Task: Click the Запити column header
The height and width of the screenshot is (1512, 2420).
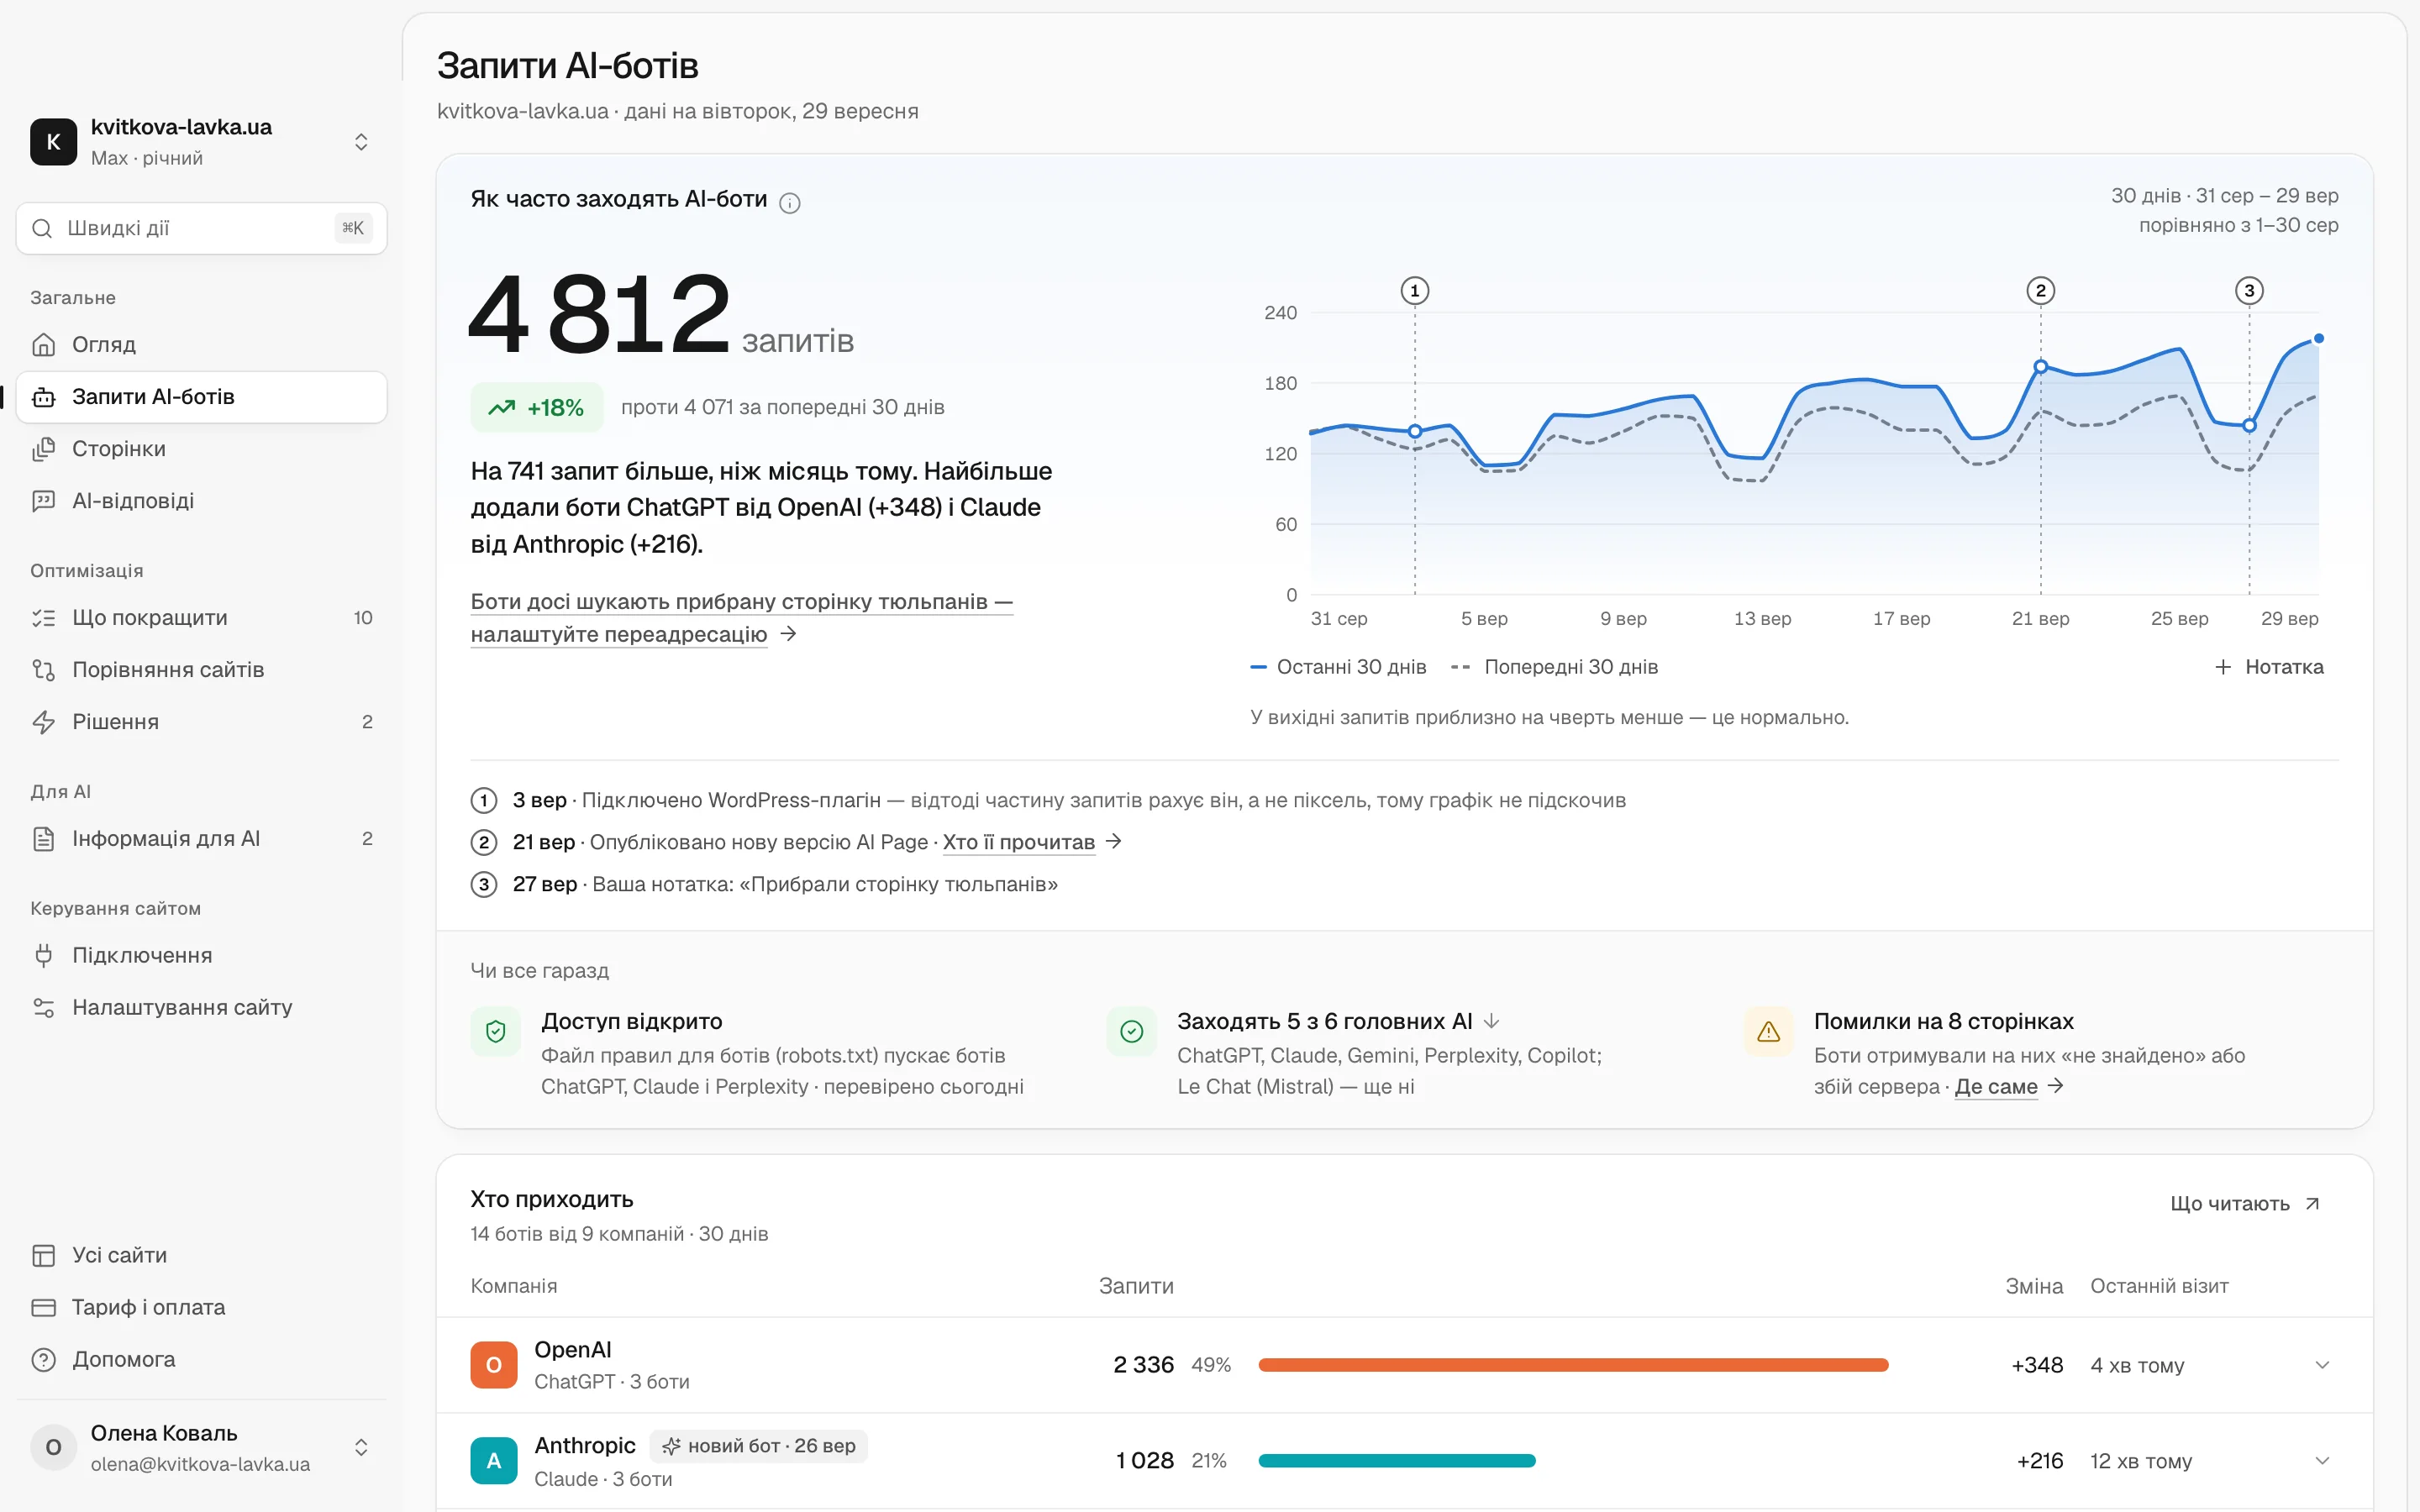Action: coord(1136,1286)
